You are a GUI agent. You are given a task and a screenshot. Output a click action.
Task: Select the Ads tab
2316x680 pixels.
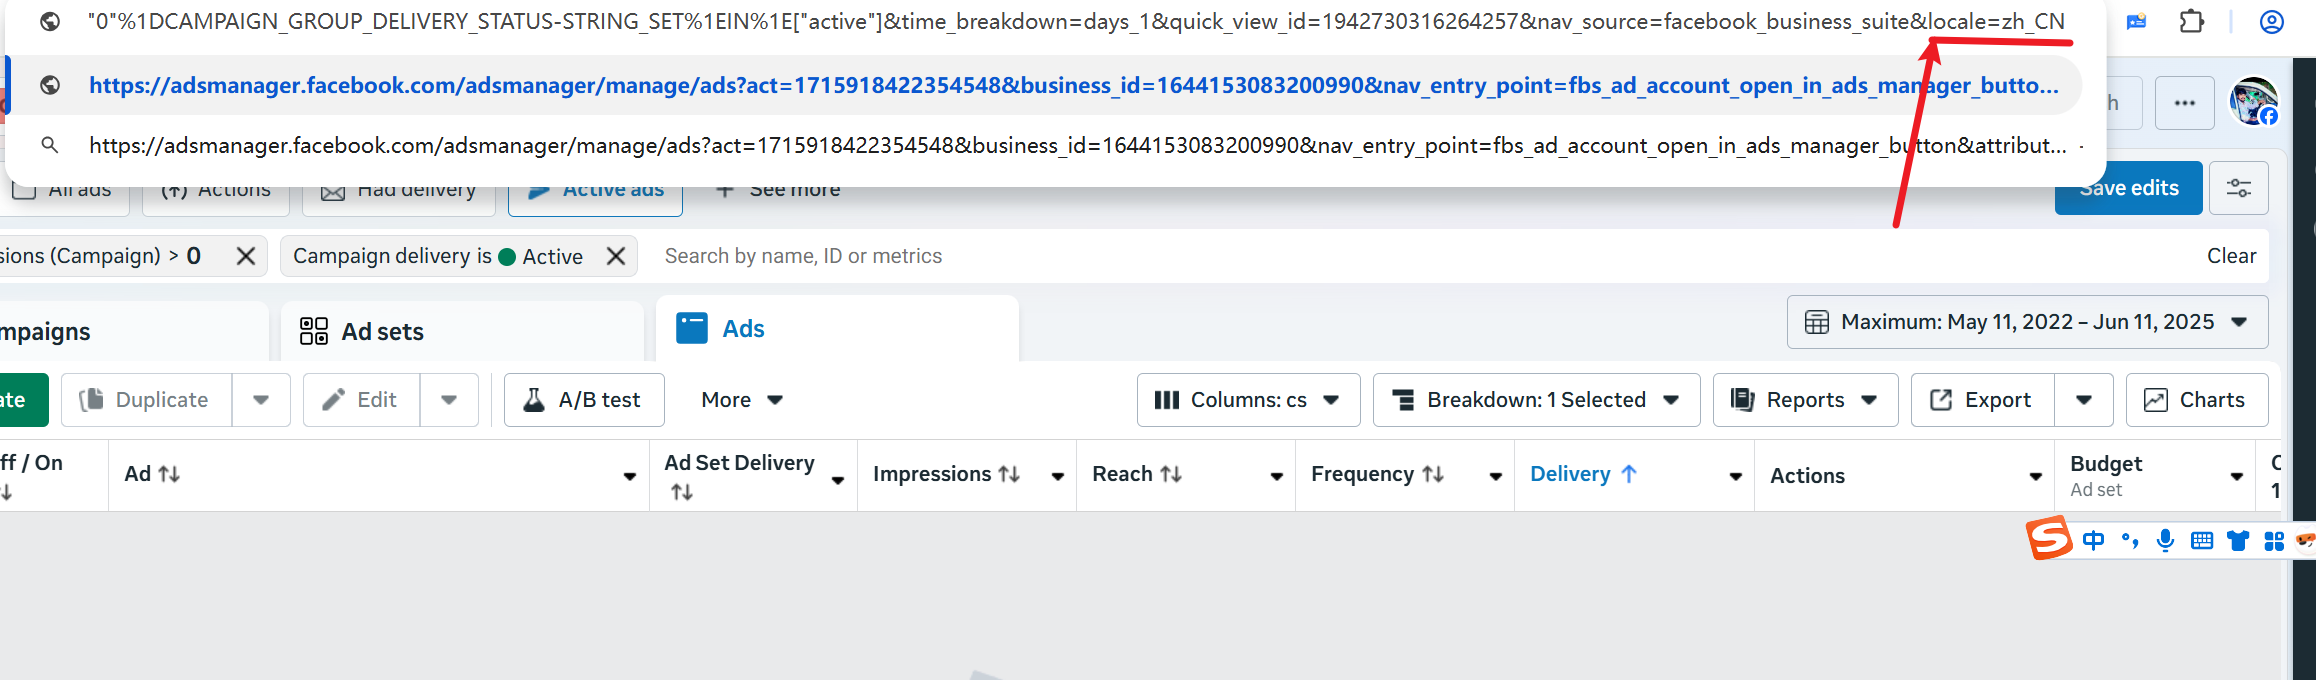pos(743,329)
